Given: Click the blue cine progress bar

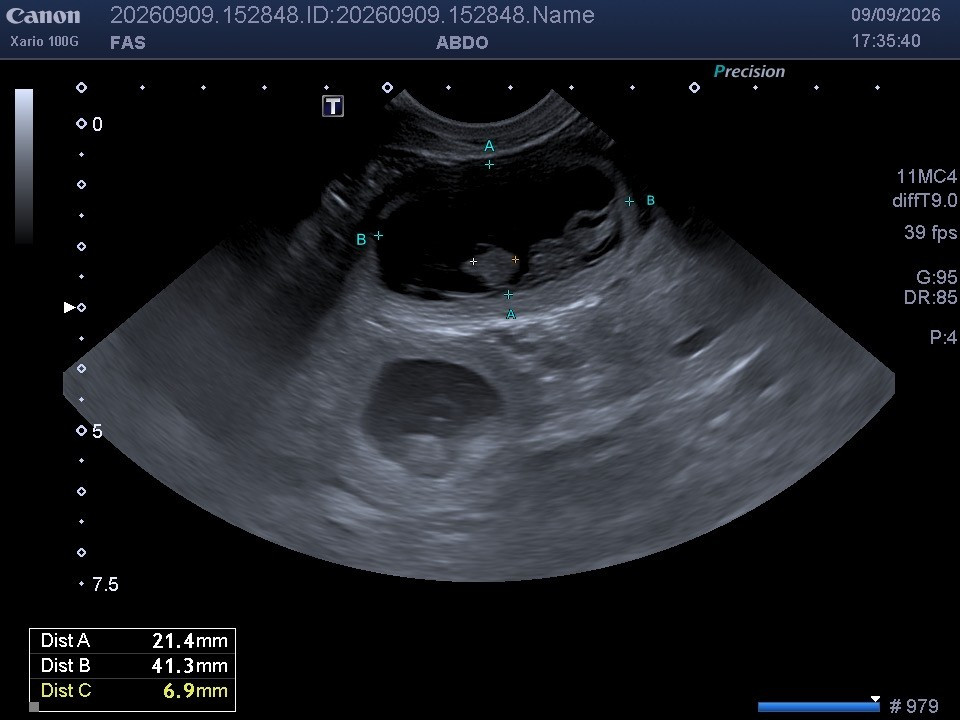Looking at the screenshot, I should (x=819, y=707).
